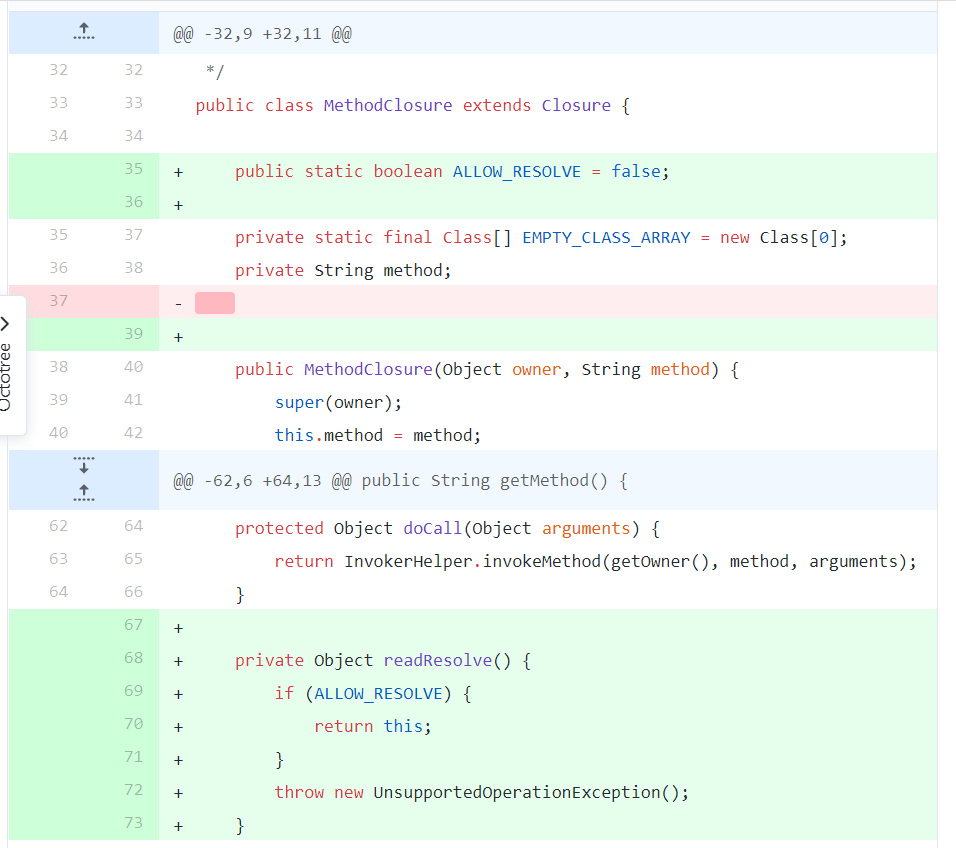Click 'ALLOW_RESOLVE = false' added line
This screenshot has height=848, width=956.
pos(452,172)
